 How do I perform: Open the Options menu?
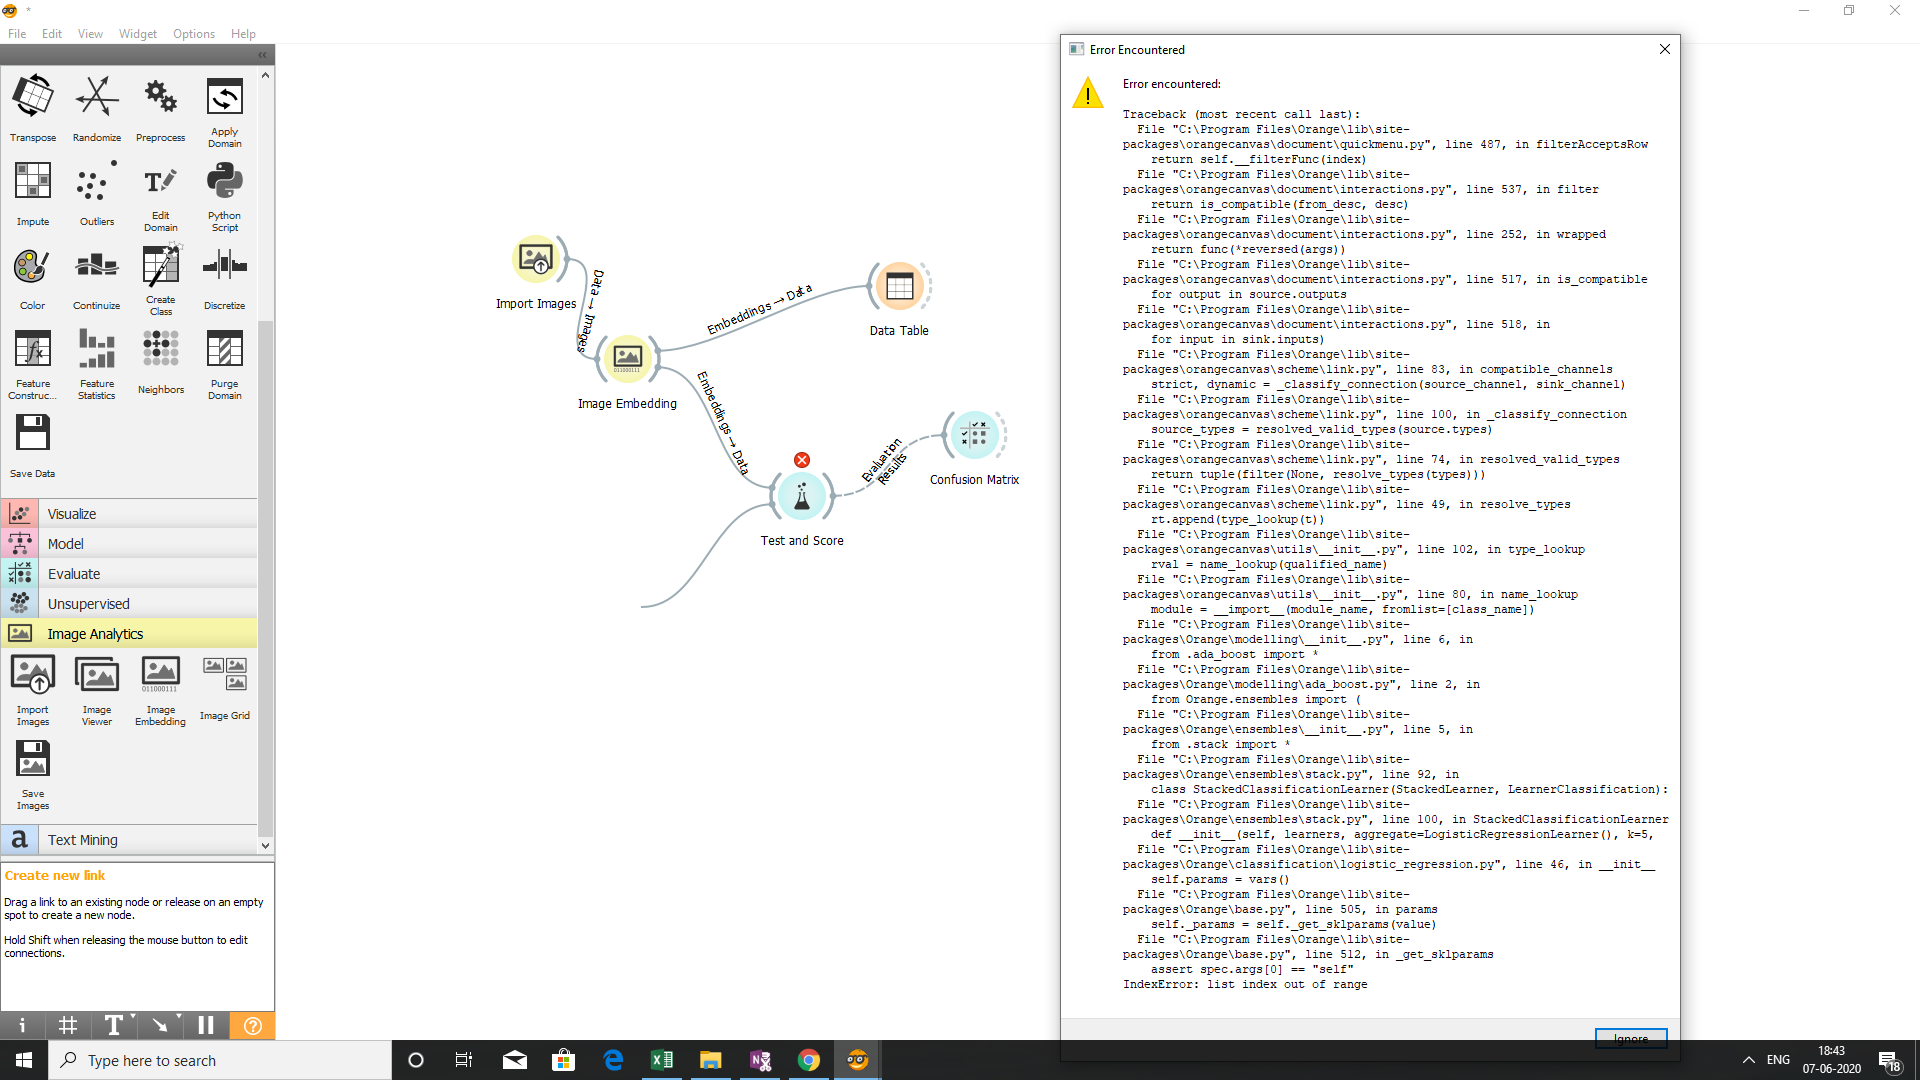(193, 33)
